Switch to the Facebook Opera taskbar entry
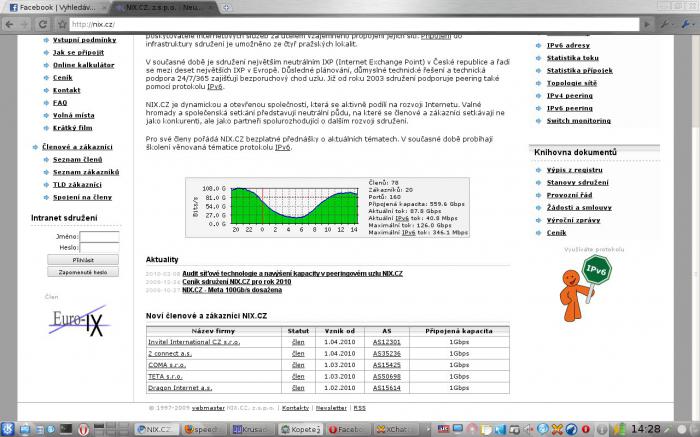This screenshot has height=437, width=700. [349, 429]
